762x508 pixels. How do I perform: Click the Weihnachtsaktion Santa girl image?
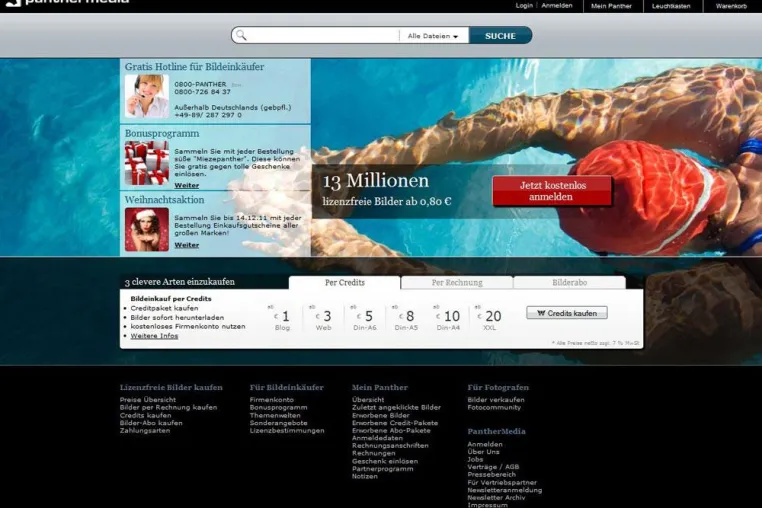tap(147, 229)
